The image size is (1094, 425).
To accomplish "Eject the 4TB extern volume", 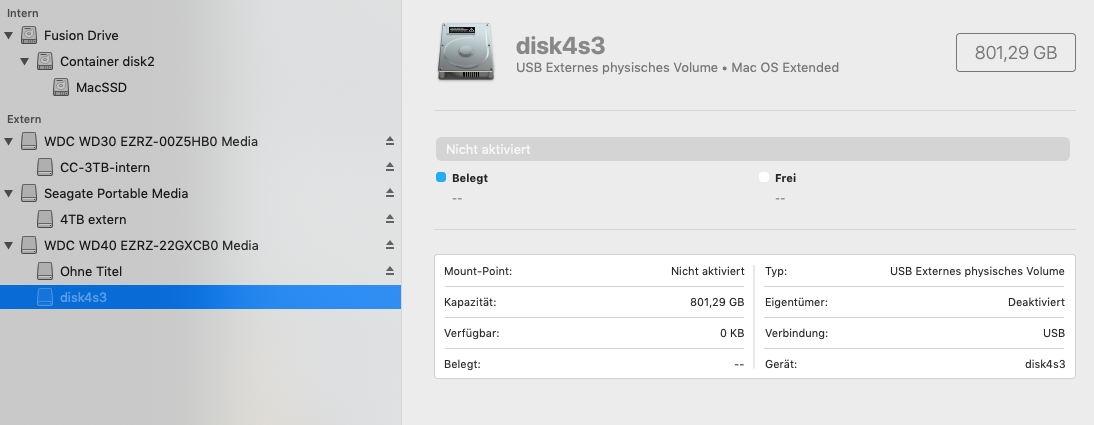I will tap(389, 219).
